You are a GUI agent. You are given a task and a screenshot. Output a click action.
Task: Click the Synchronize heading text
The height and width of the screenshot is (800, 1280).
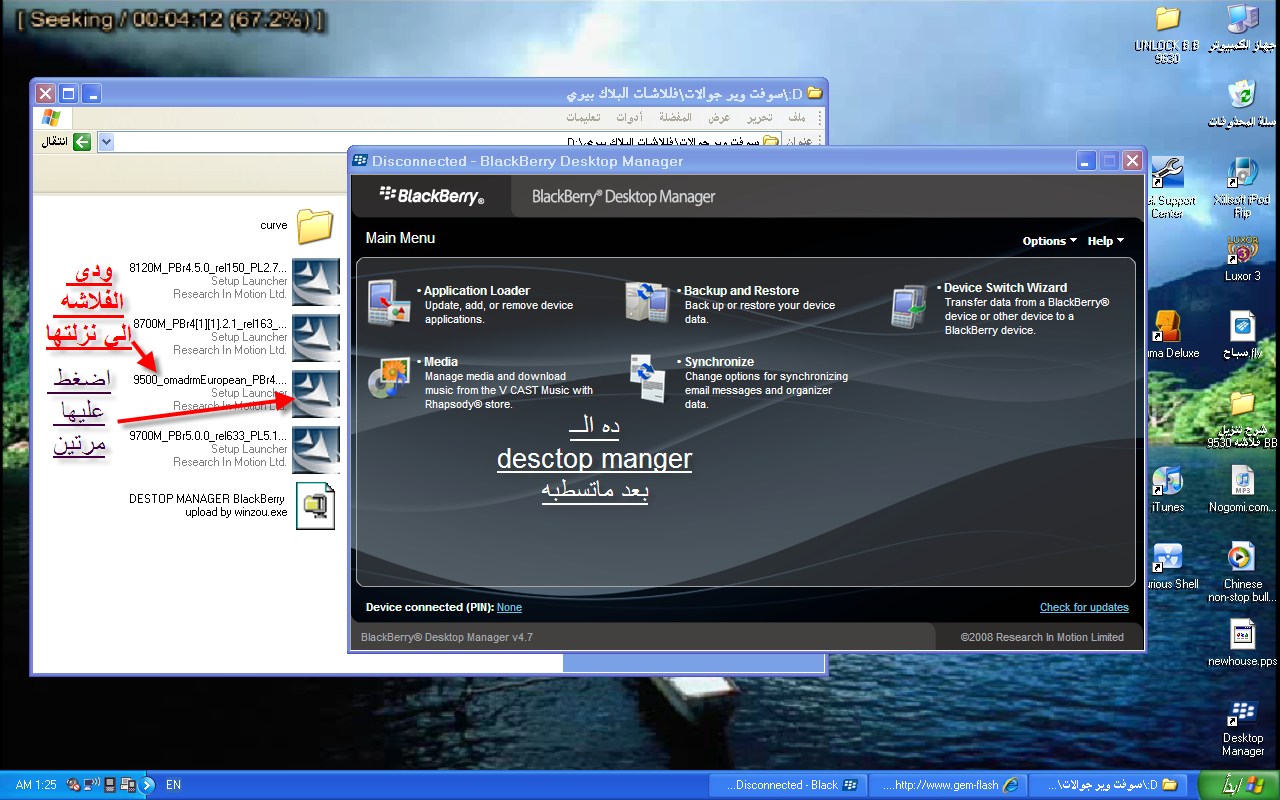pyautogui.click(x=719, y=362)
